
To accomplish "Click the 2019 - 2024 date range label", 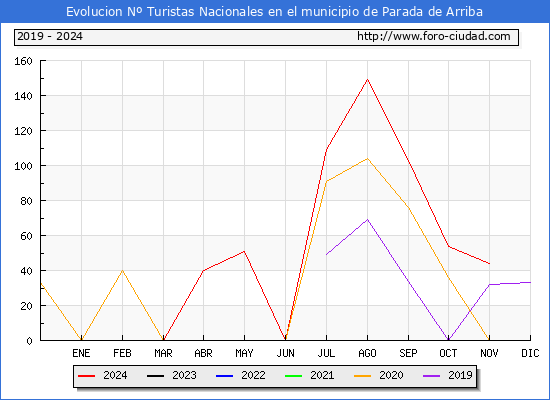I will (x=50, y=36).
